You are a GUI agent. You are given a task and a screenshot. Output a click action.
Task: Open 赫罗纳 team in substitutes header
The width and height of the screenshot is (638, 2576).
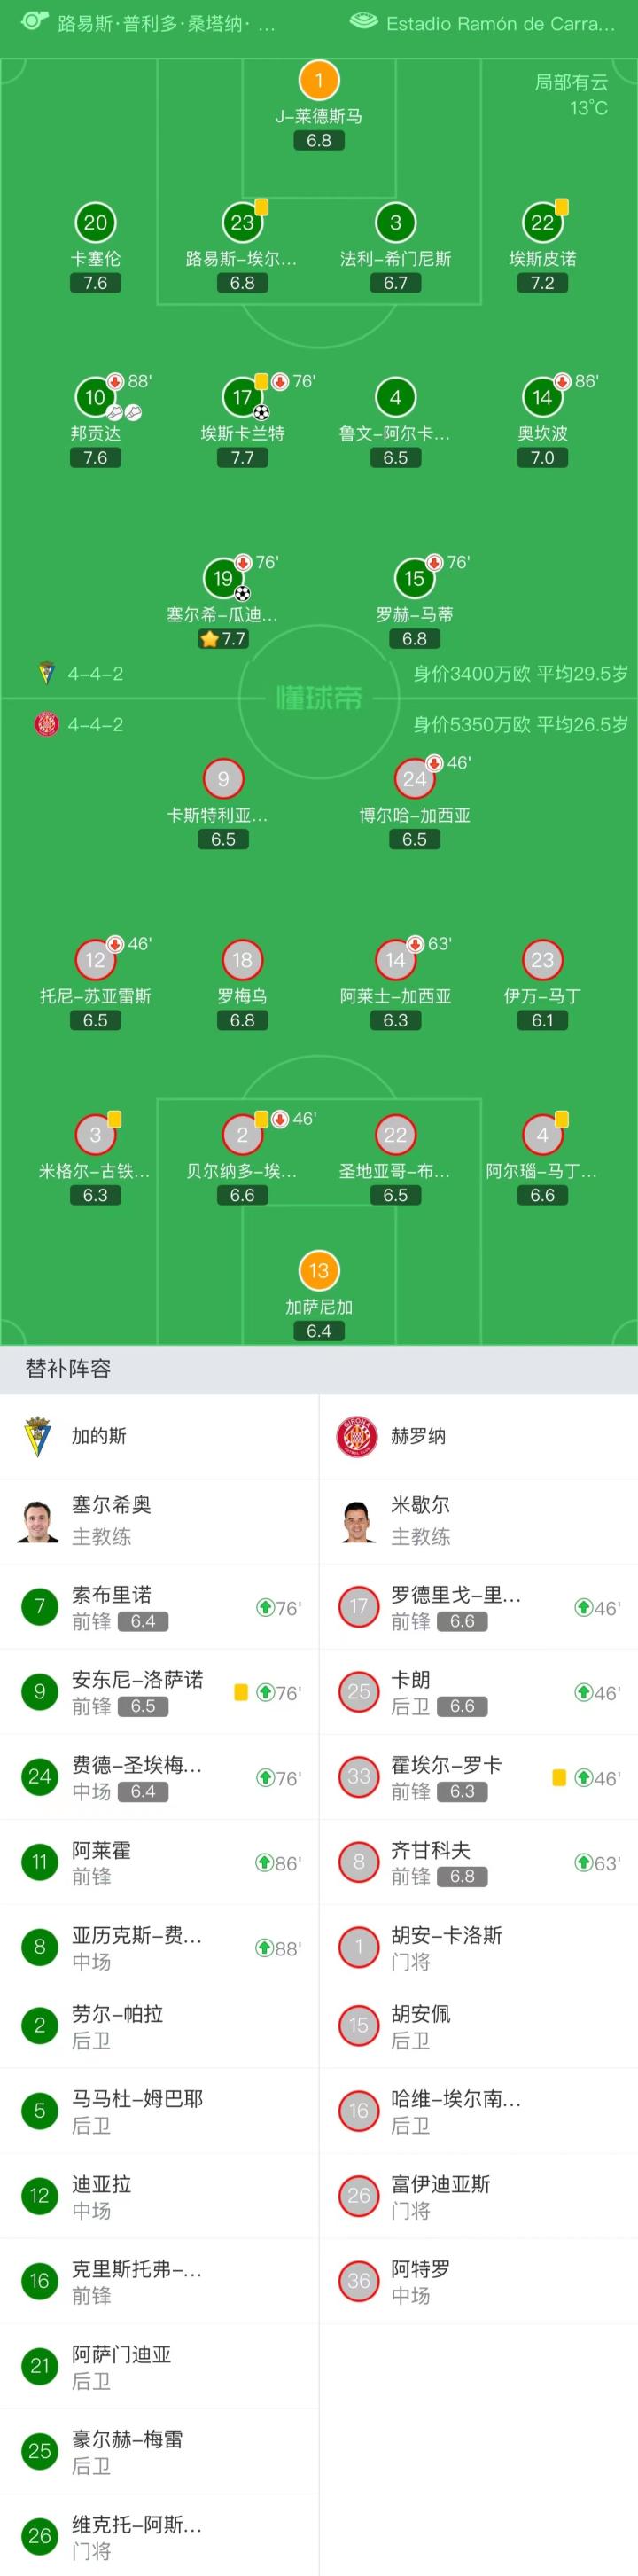(418, 1436)
